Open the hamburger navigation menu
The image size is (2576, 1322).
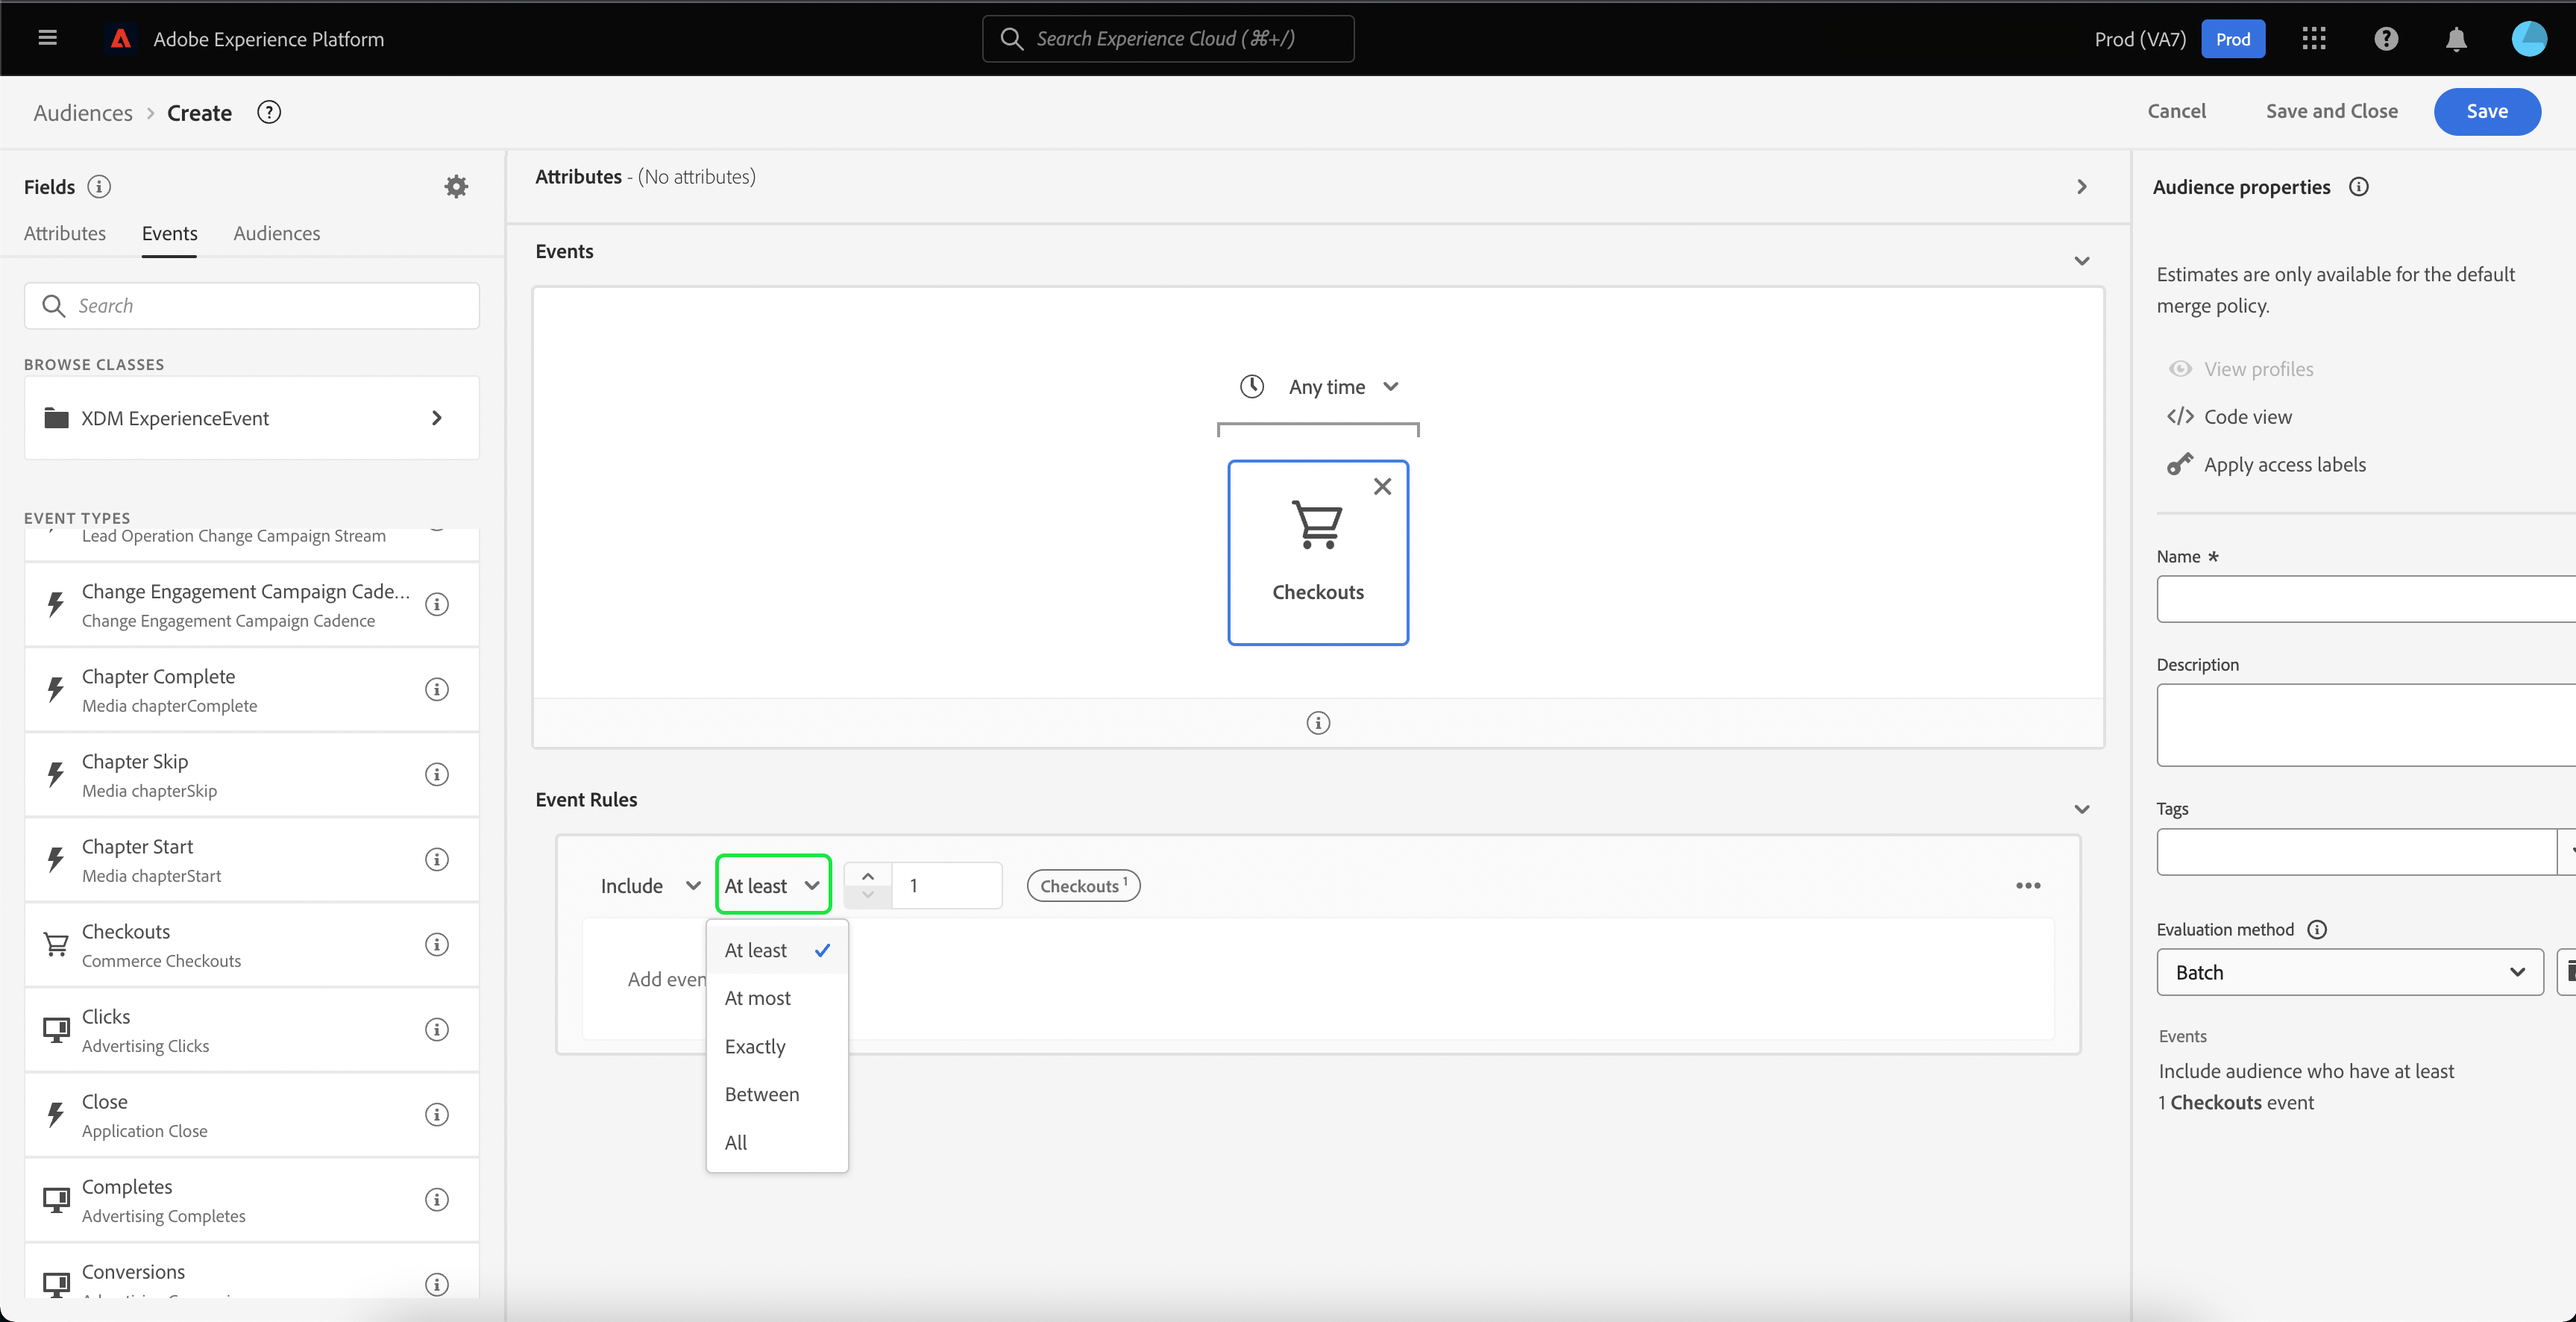point(47,38)
